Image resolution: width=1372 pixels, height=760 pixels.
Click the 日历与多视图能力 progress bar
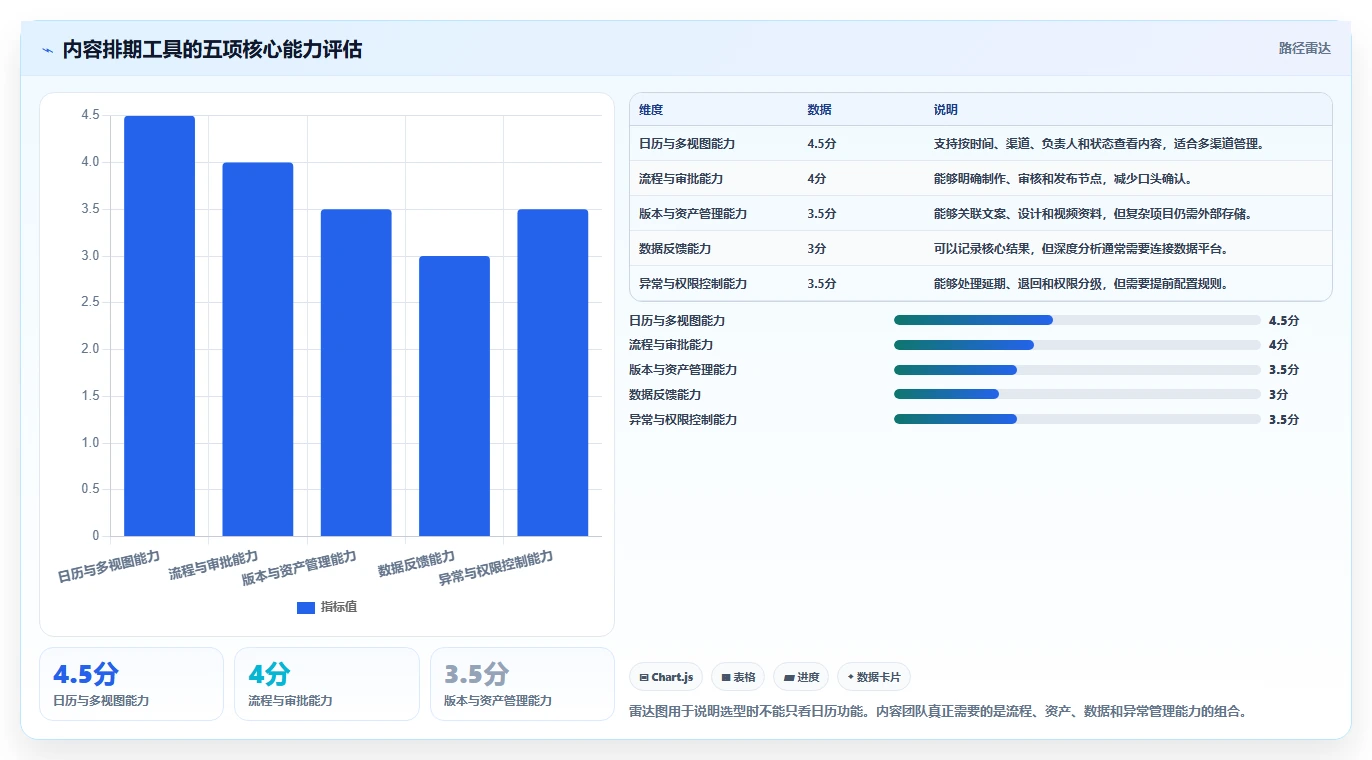1077,320
